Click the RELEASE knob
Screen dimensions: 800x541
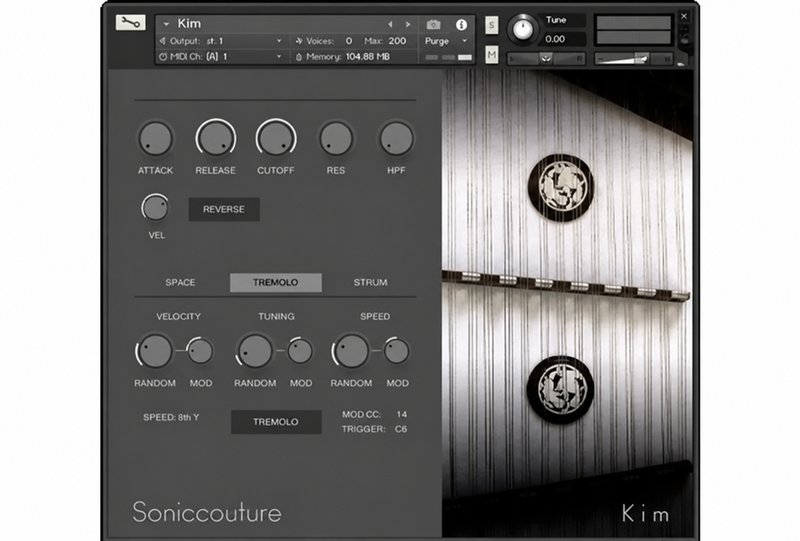[215, 138]
